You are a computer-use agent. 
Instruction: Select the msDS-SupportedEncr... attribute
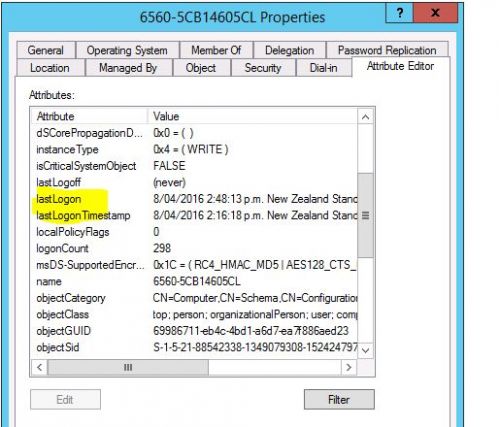click(195, 265)
